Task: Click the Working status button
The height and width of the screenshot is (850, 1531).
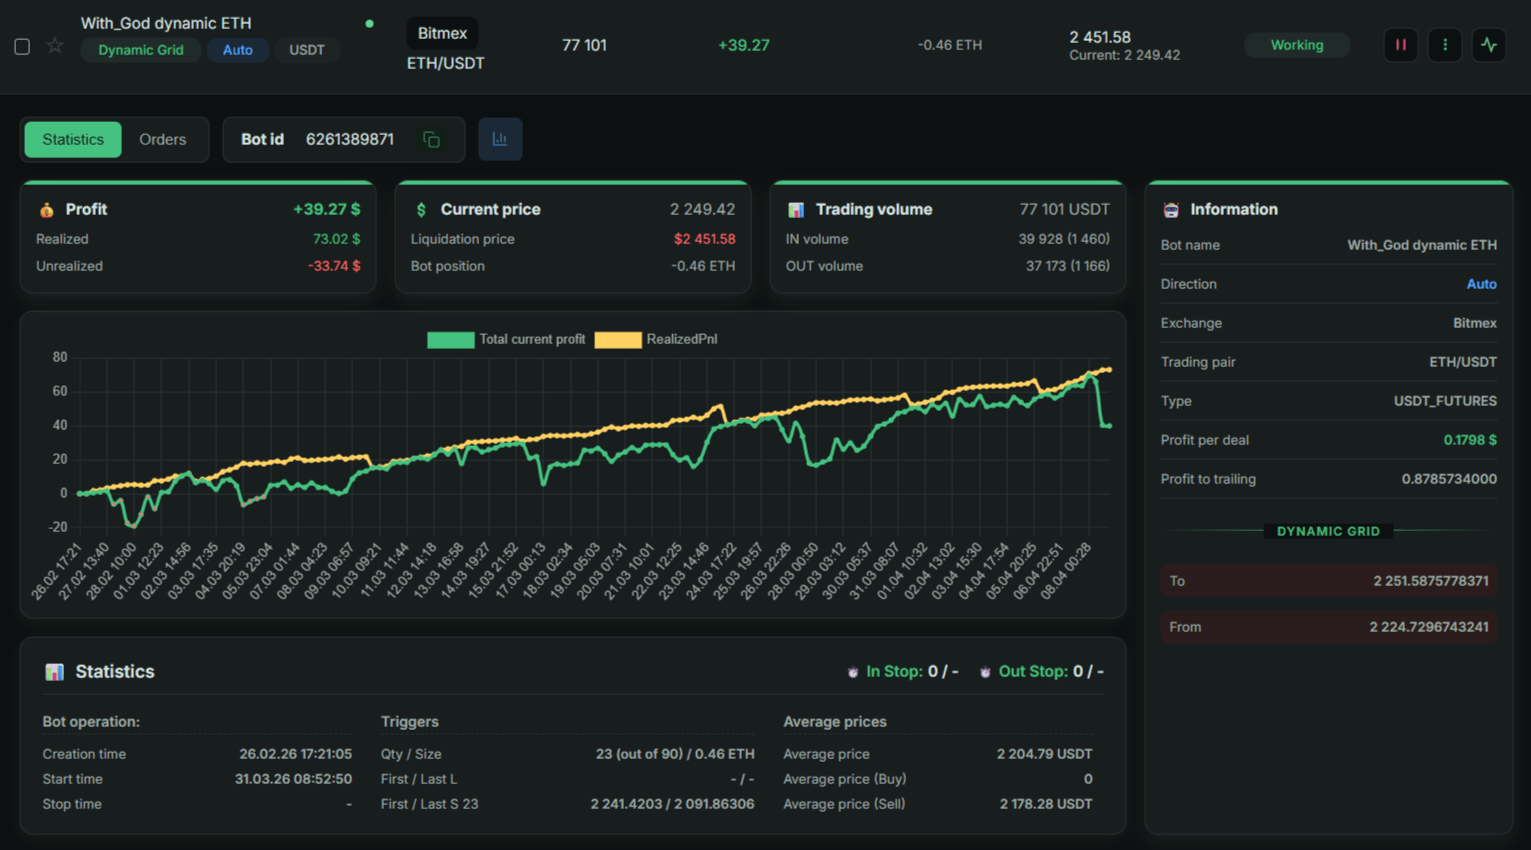Action: point(1297,45)
